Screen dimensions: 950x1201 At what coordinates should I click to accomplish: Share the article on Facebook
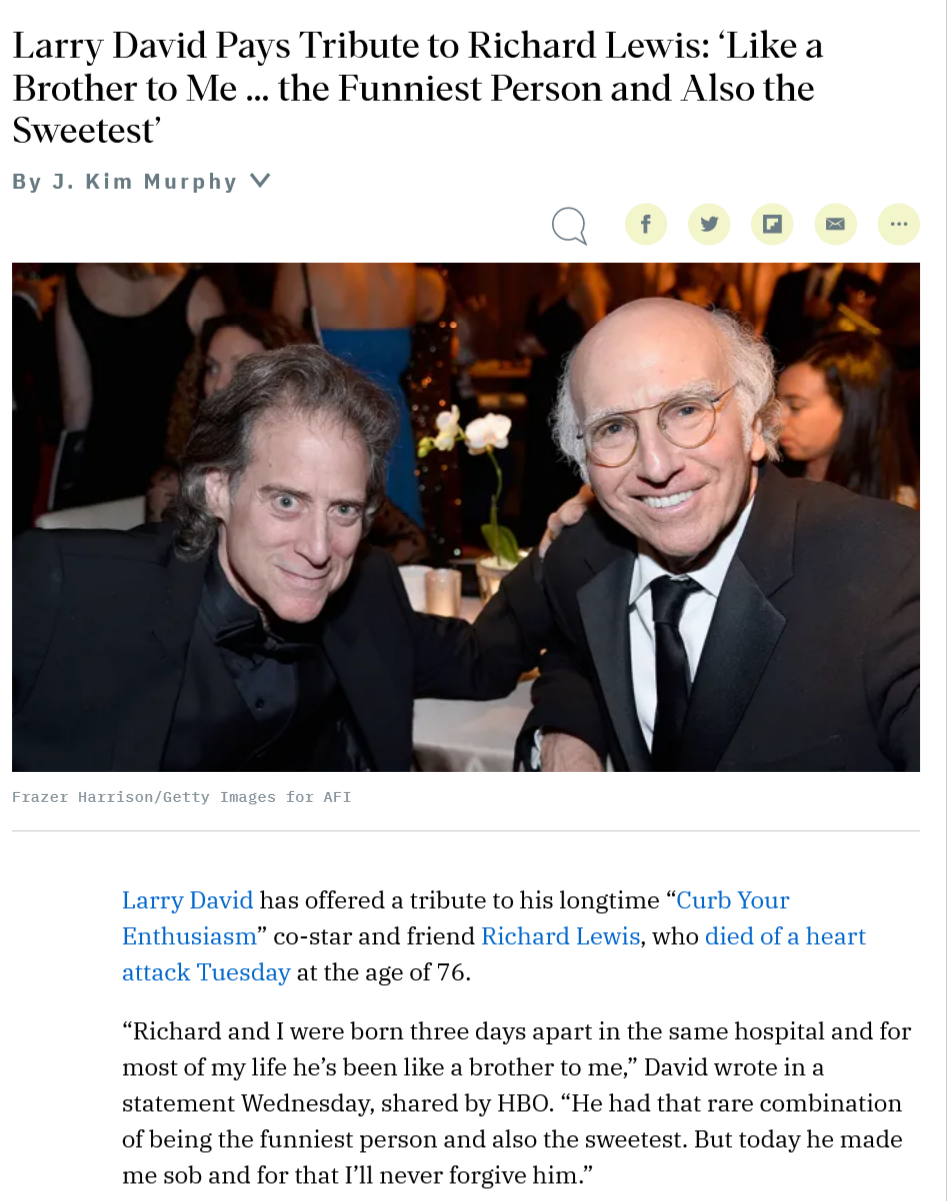coord(646,224)
